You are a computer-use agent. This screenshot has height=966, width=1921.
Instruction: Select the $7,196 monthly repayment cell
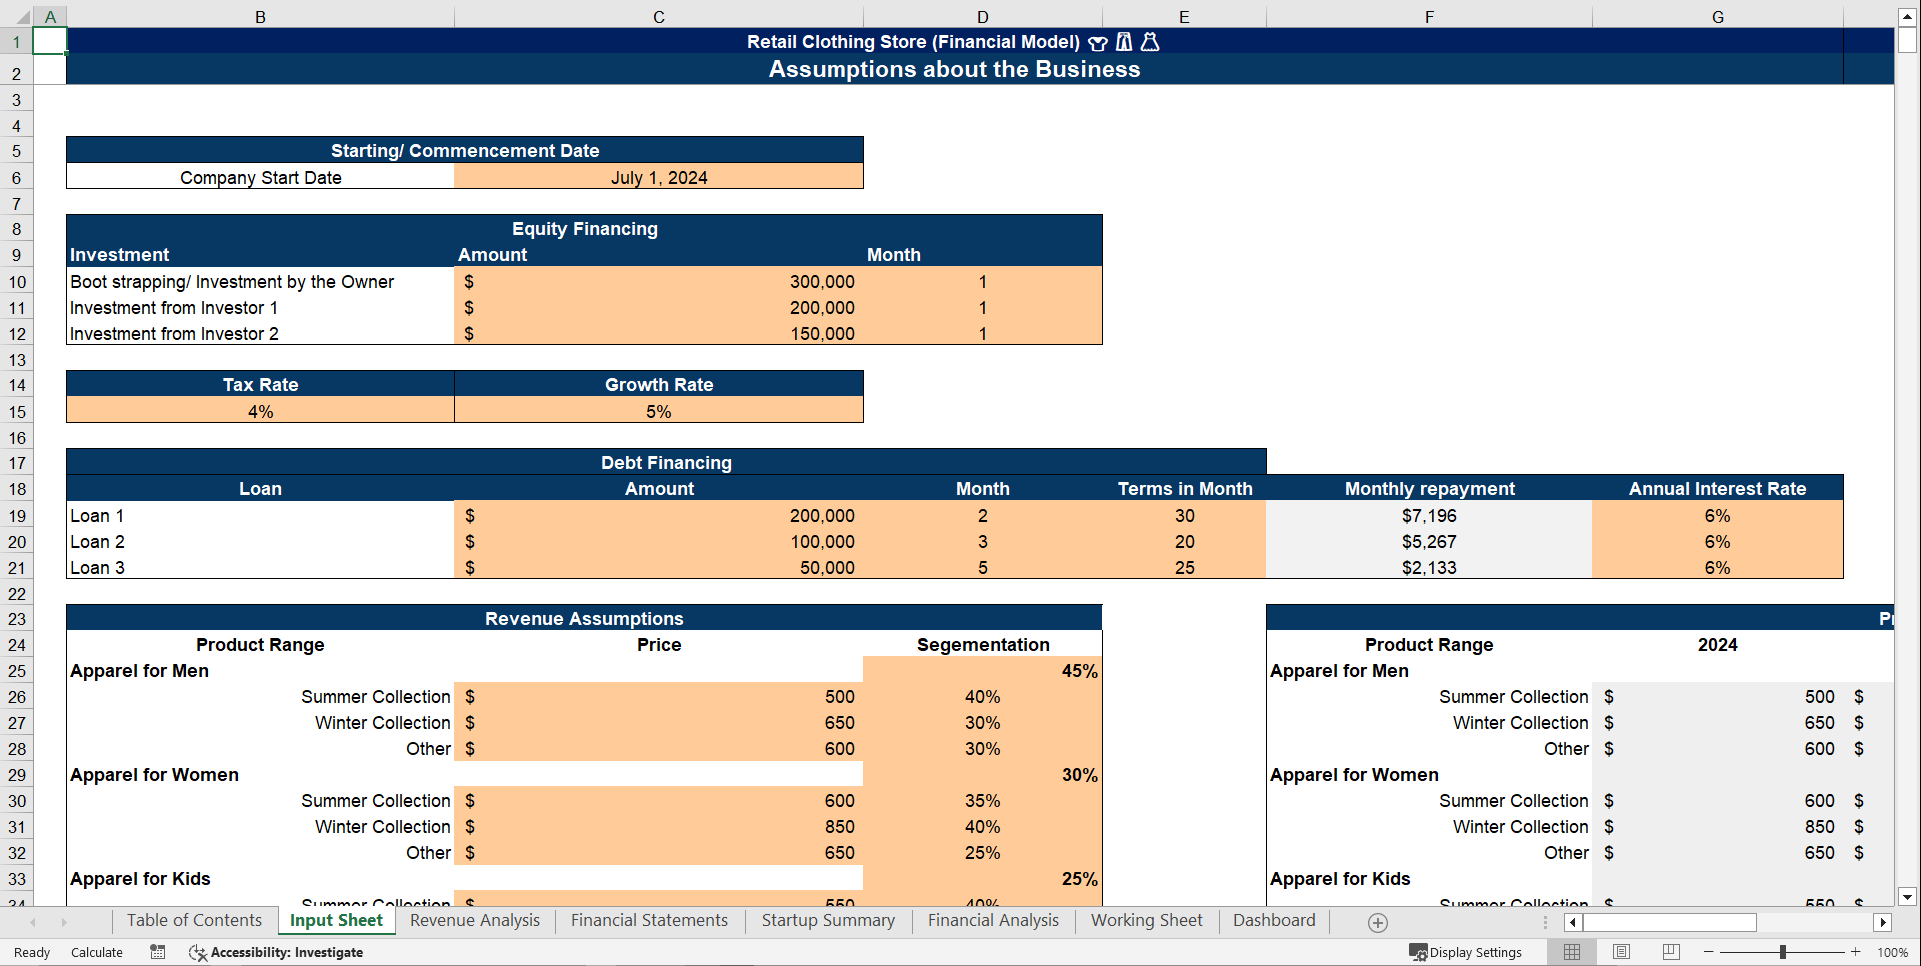point(1429,515)
